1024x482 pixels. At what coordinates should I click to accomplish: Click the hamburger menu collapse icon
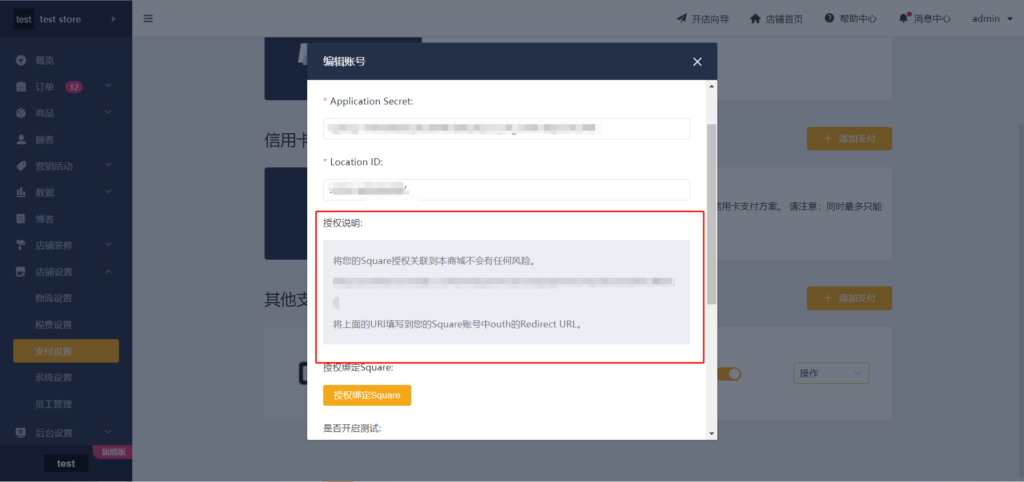click(148, 19)
